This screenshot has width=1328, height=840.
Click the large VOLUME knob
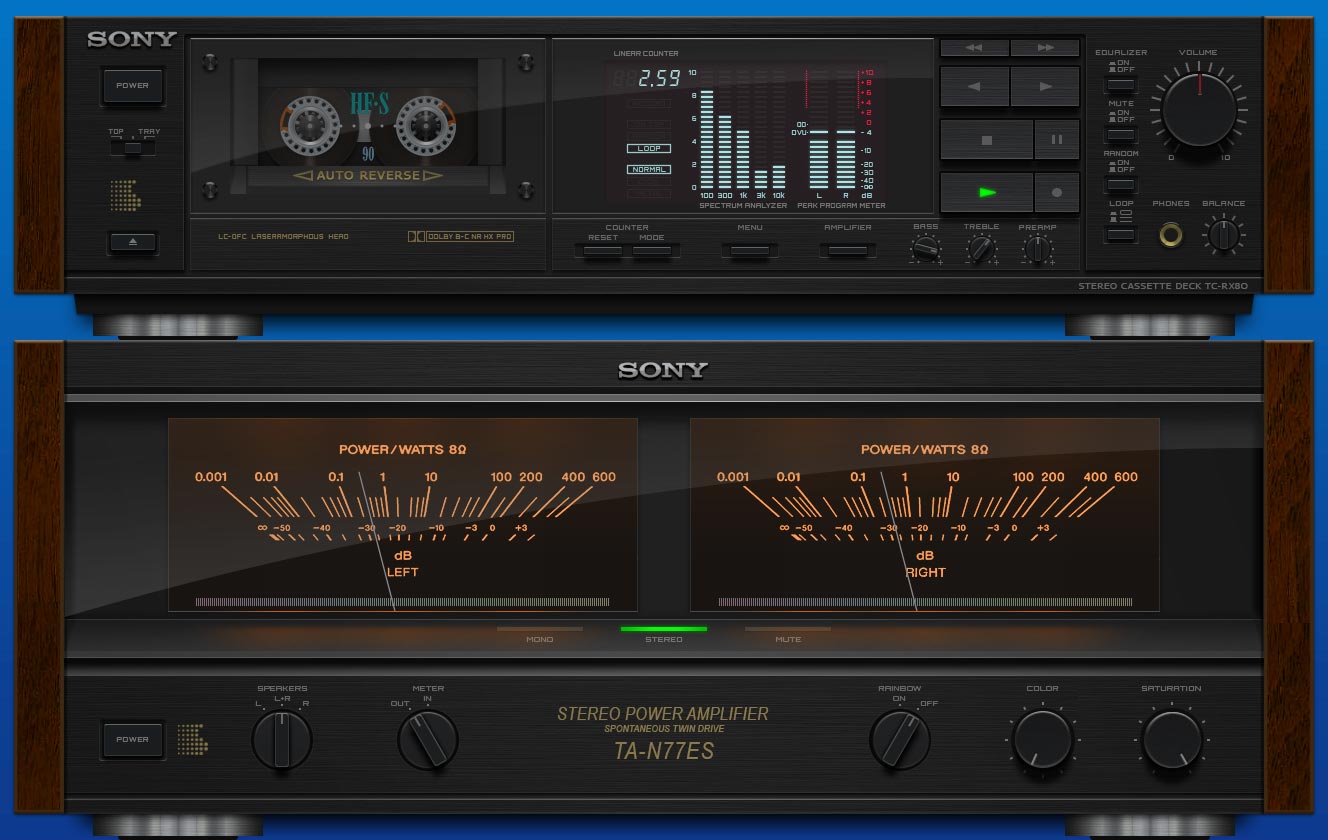click(x=1199, y=108)
